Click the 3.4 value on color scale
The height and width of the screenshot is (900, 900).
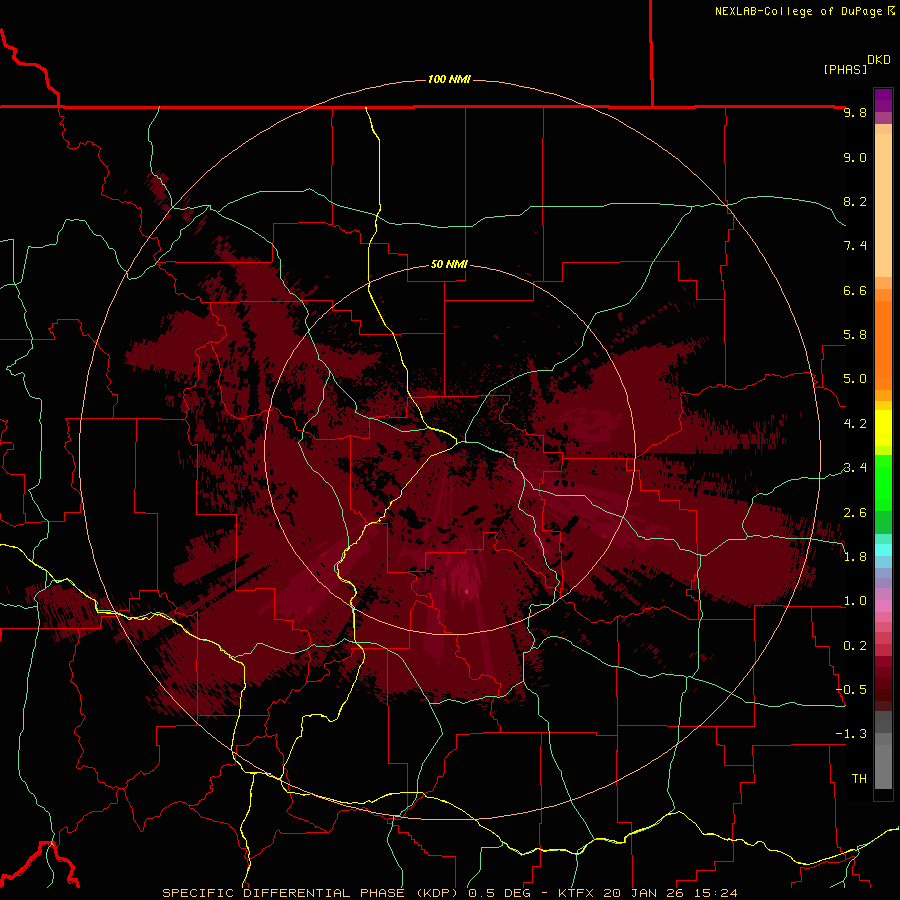tap(855, 468)
